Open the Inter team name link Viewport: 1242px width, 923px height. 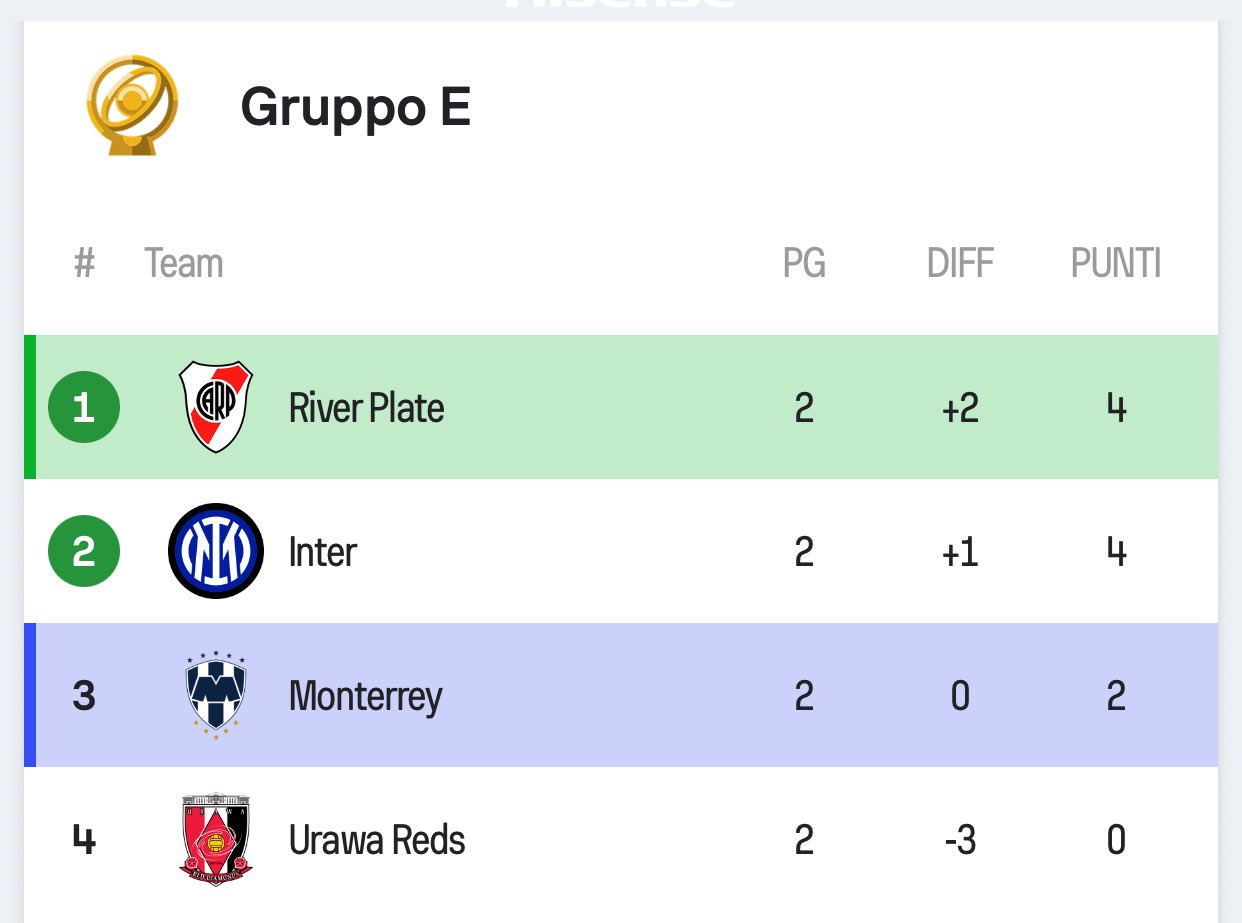click(x=322, y=552)
